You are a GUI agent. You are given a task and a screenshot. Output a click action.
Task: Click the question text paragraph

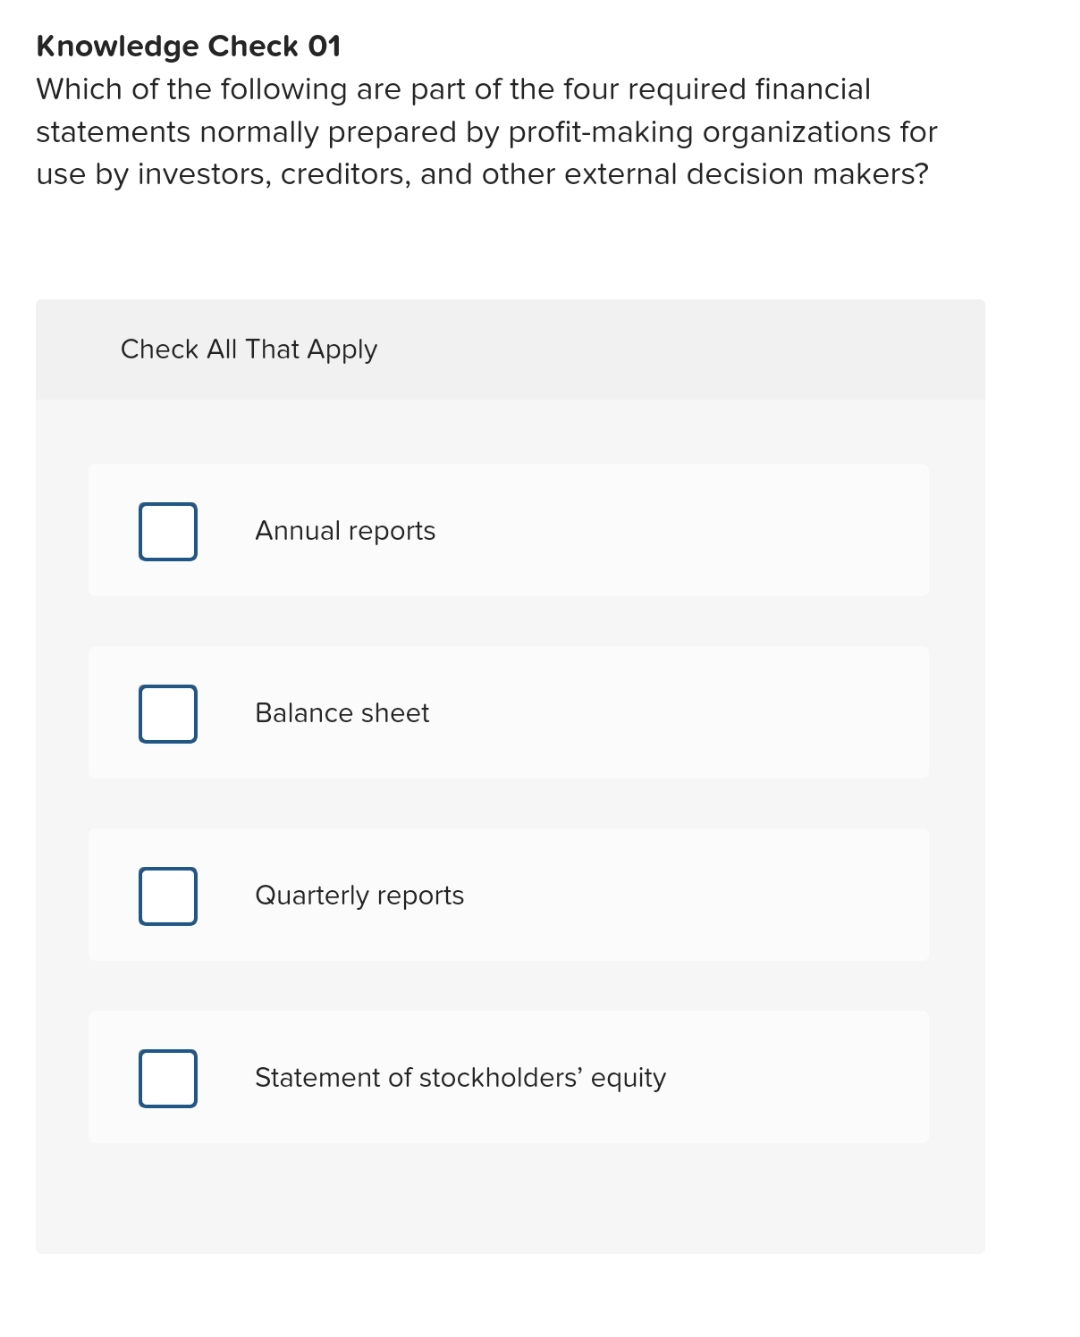coord(486,131)
